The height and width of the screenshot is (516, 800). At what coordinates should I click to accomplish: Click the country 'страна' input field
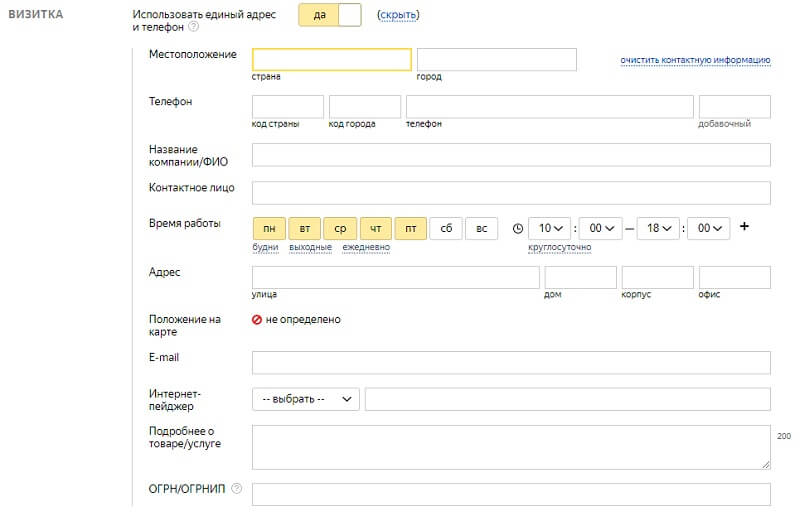pyautogui.click(x=331, y=59)
